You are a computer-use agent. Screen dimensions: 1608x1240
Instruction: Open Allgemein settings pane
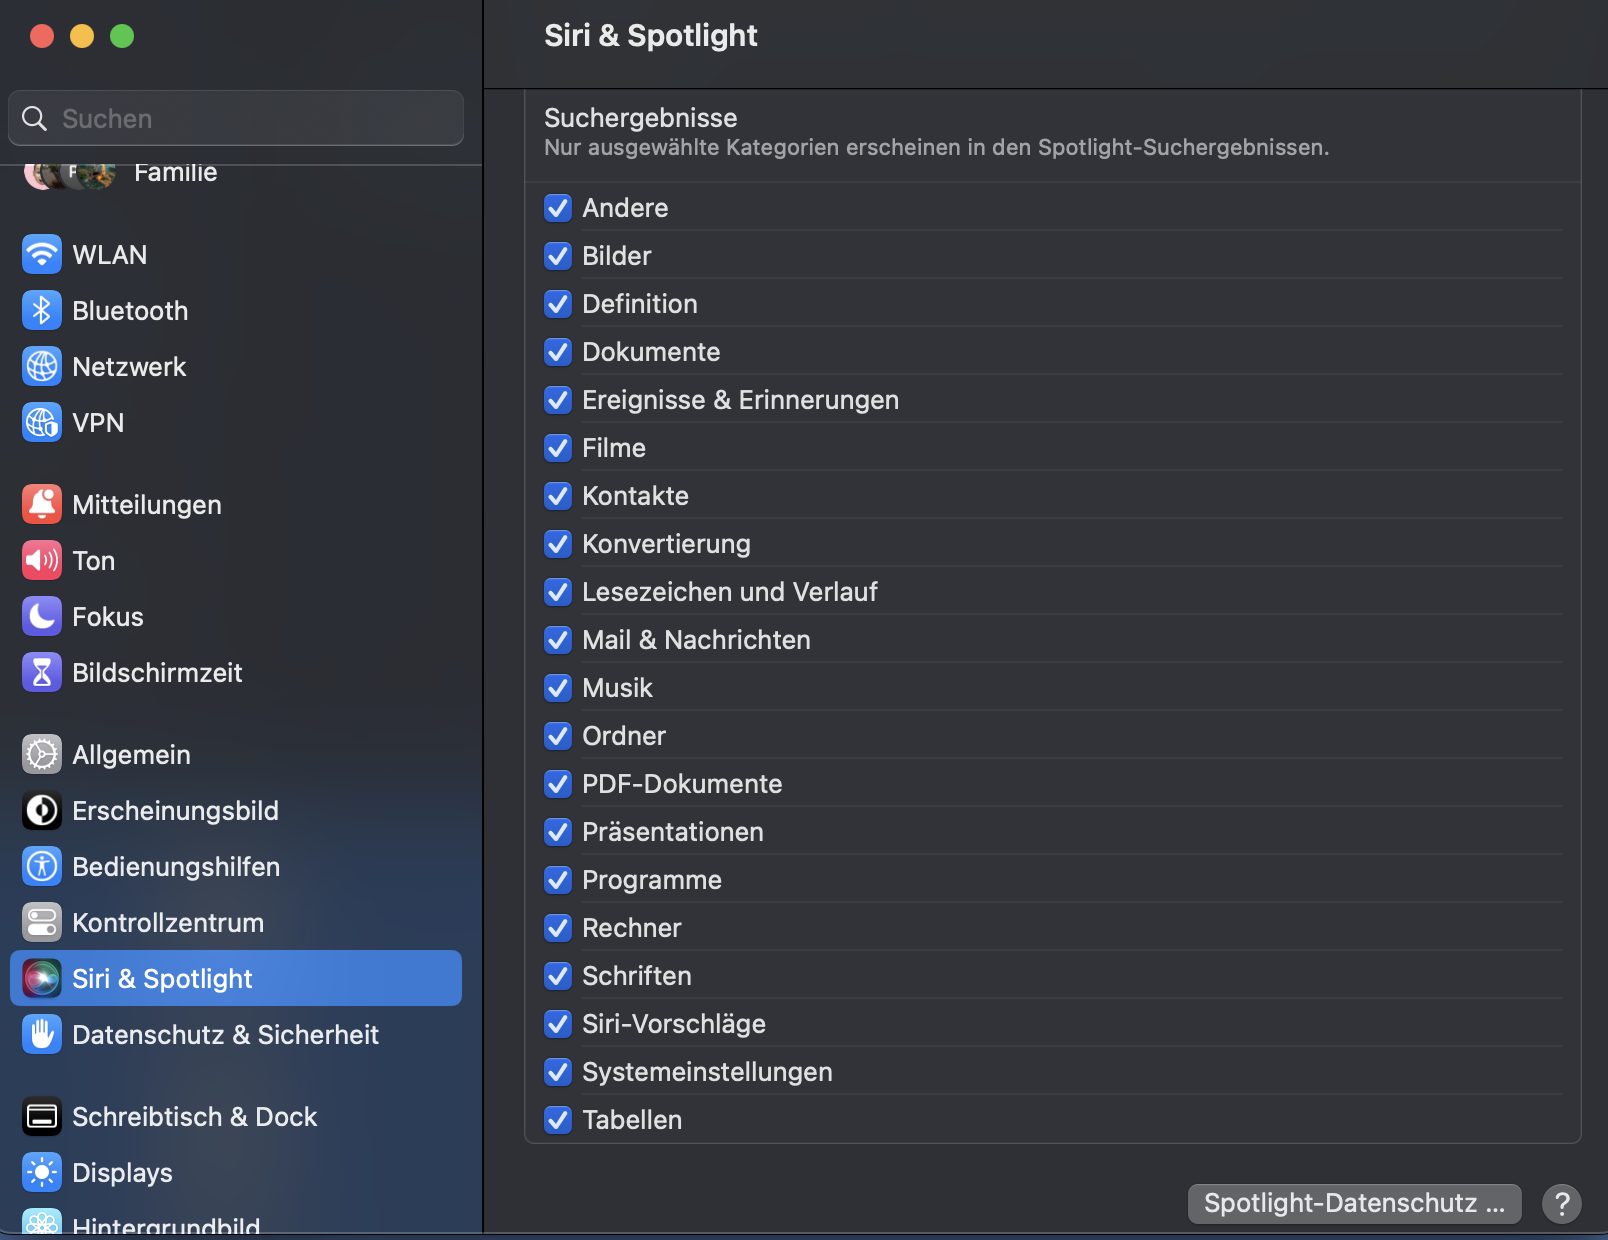click(x=131, y=755)
